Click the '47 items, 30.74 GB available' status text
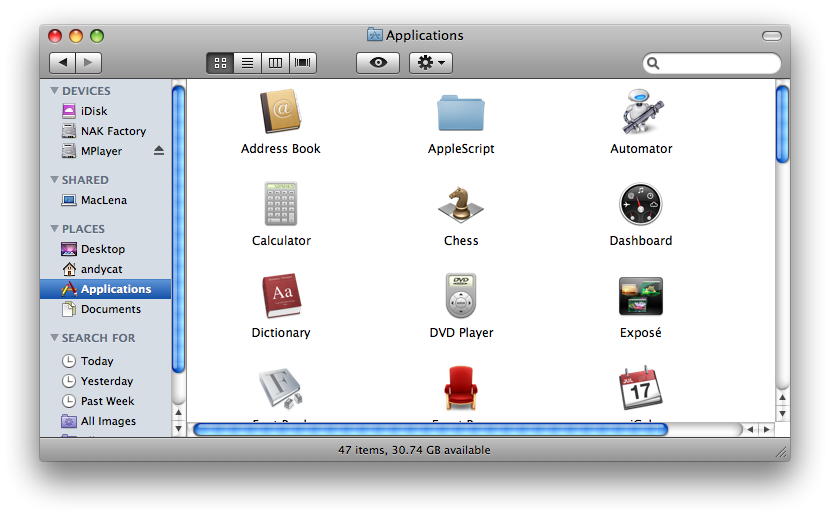The height and width of the screenshot is (516, 830). pos(414,450)
